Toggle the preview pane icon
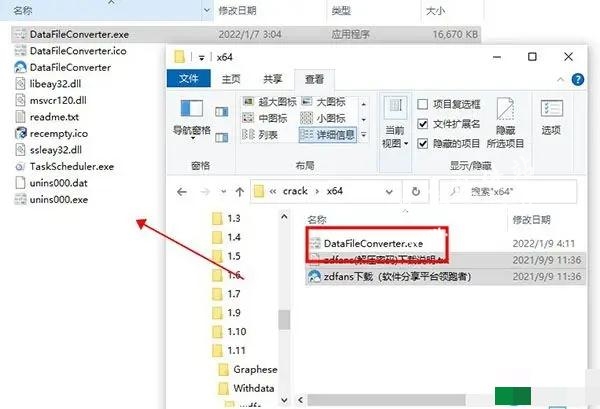This screenshot has height=409, width=600. tap(222, 112)
